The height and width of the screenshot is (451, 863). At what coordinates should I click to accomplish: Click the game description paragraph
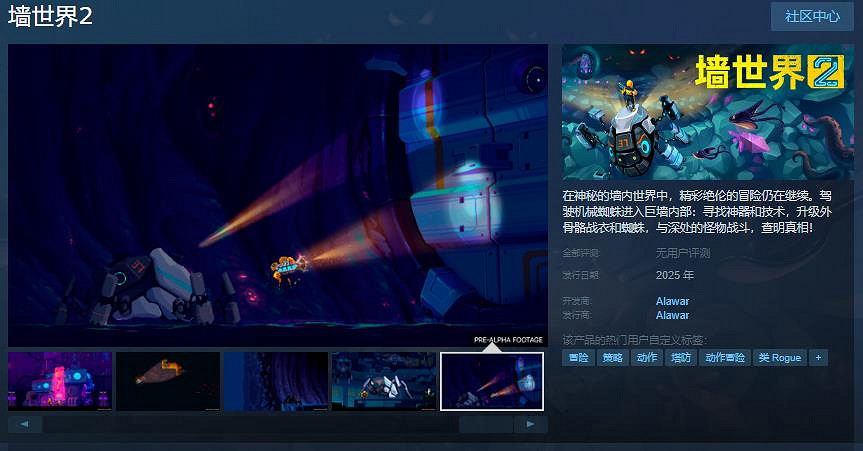[x=697, y=211]
